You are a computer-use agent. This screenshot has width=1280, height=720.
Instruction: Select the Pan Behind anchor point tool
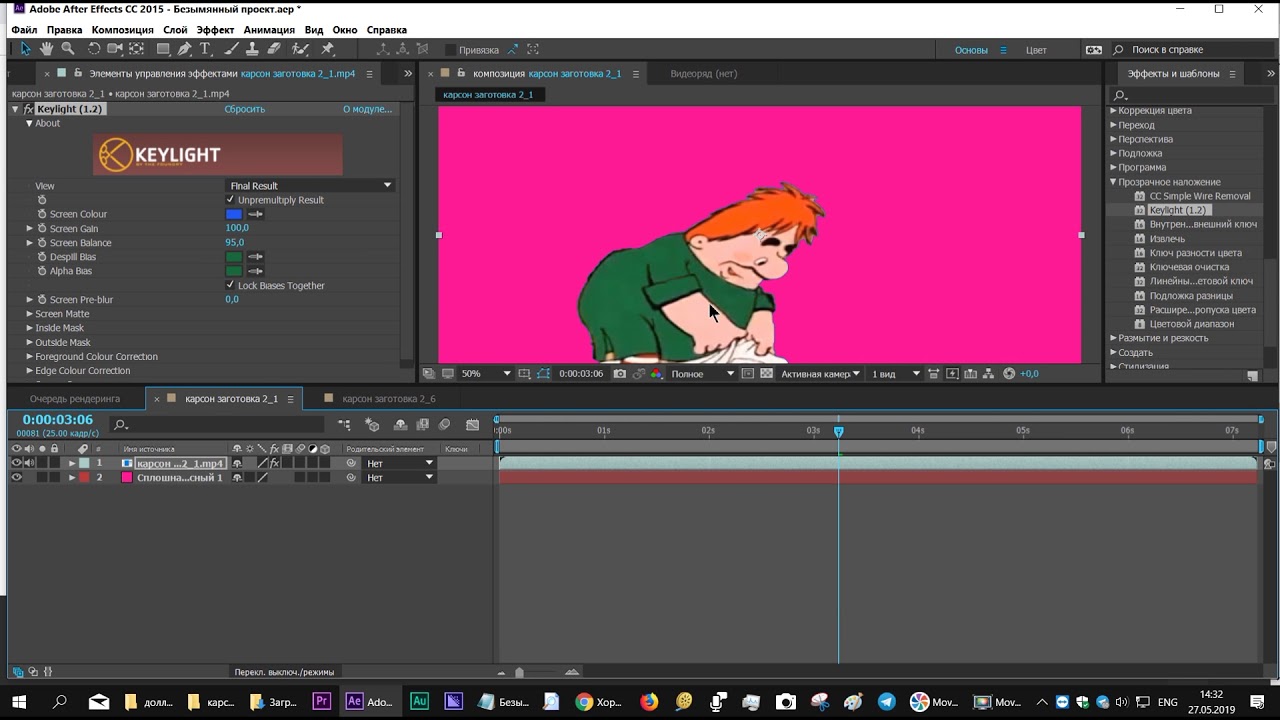pyautogui.click(x=137, y=49)
